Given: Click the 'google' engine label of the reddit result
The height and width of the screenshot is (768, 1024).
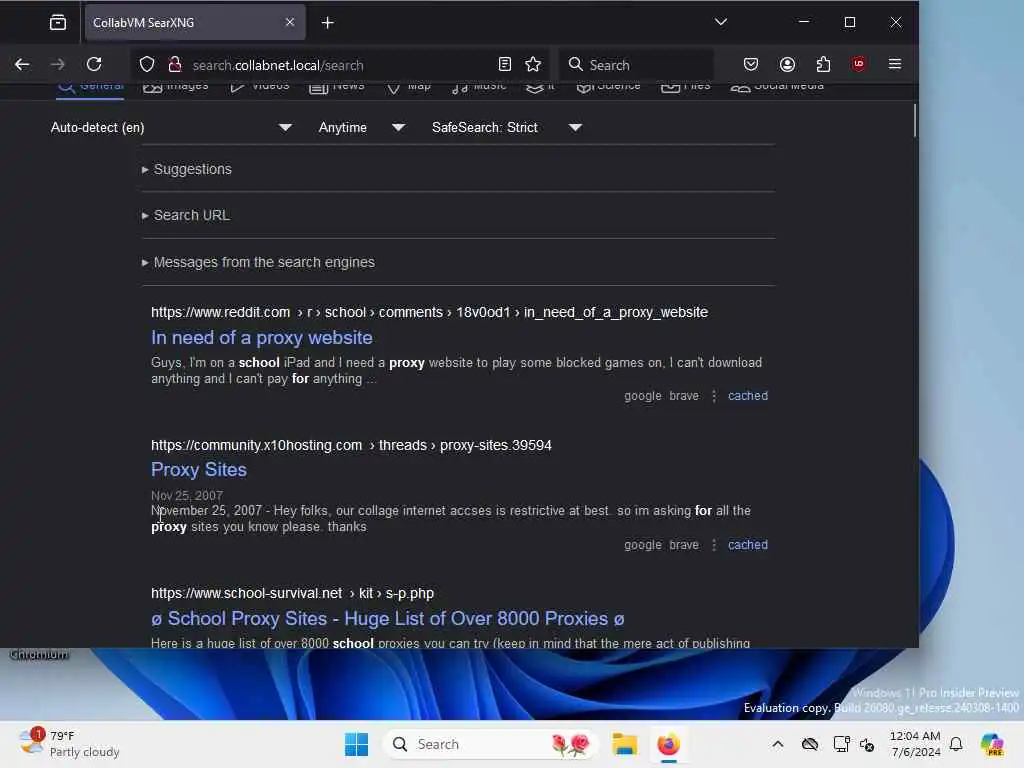Looking at the screenshot, I should (x=643, y=396).
